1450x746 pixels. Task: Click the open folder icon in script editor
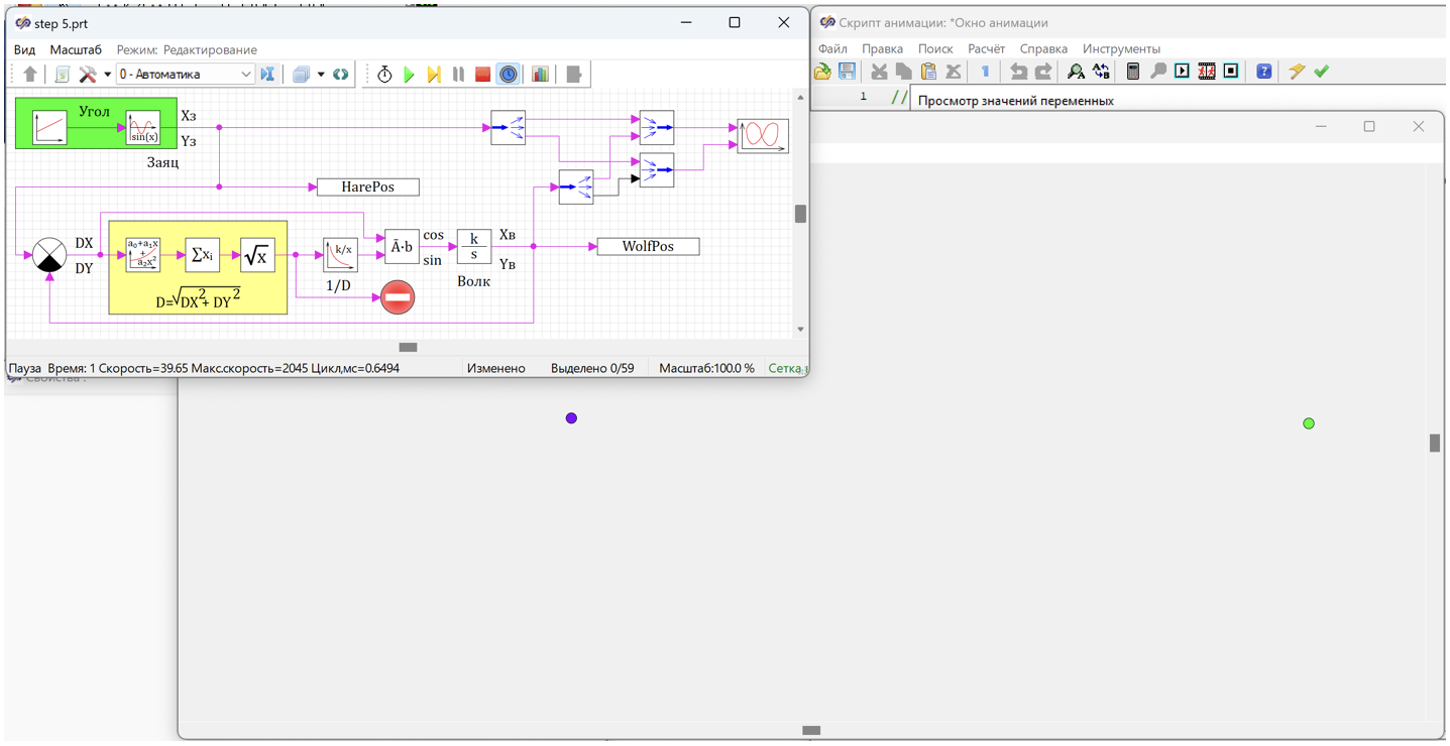tap(822, 71)
